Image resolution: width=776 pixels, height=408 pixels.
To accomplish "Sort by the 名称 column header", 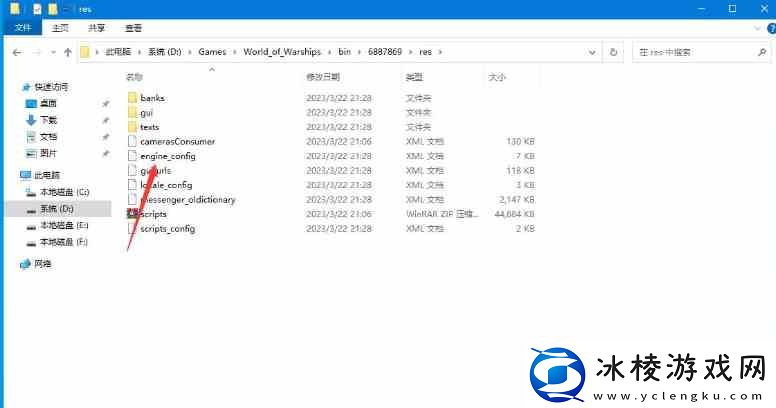I will point(134,77).
